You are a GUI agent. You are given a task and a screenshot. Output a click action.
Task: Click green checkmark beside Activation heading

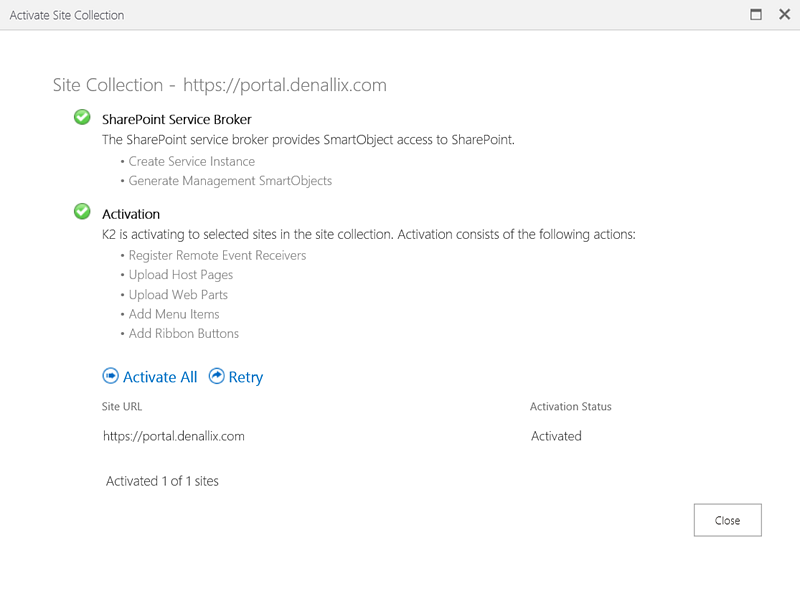[x=82, y=212]
